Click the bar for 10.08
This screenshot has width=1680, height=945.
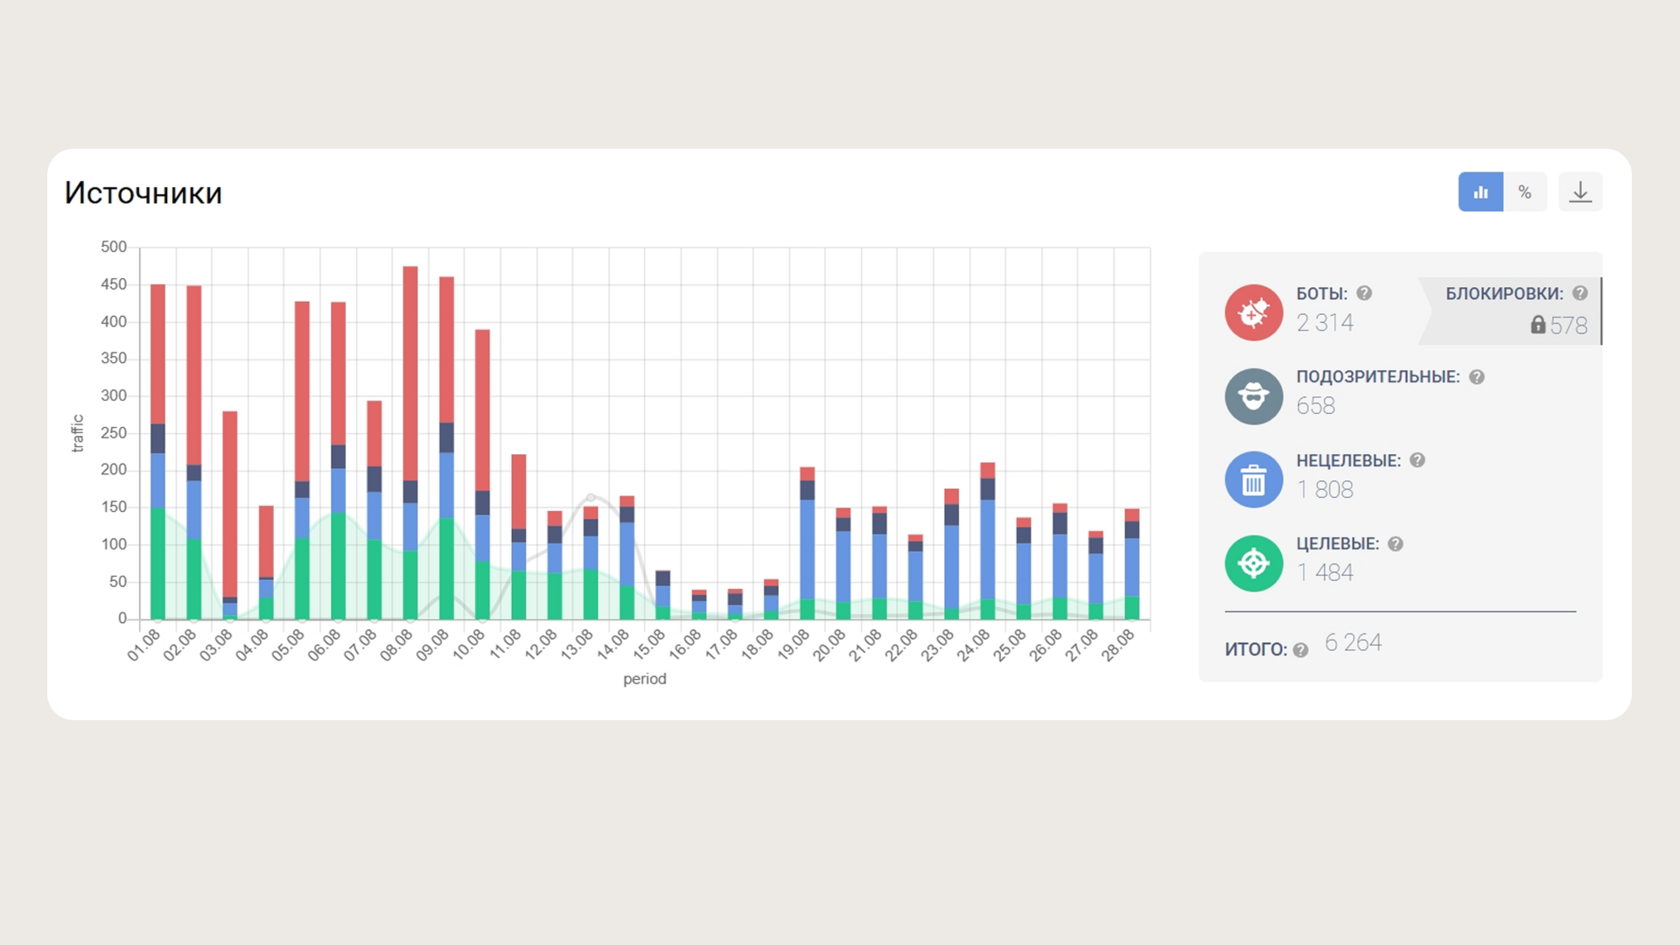point(483,475)
